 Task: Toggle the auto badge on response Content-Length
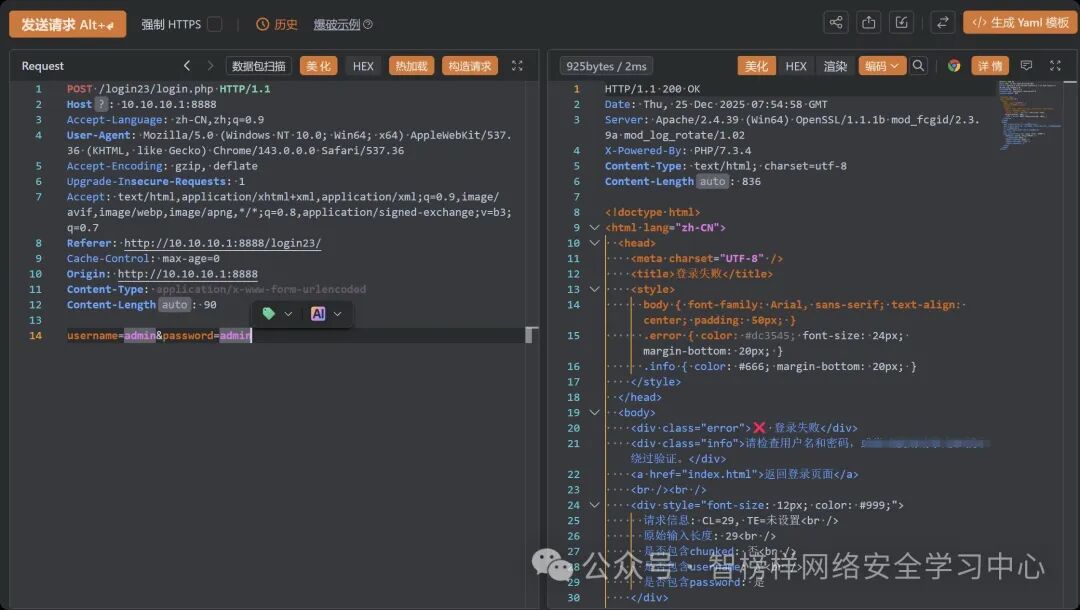coord(712,181)
